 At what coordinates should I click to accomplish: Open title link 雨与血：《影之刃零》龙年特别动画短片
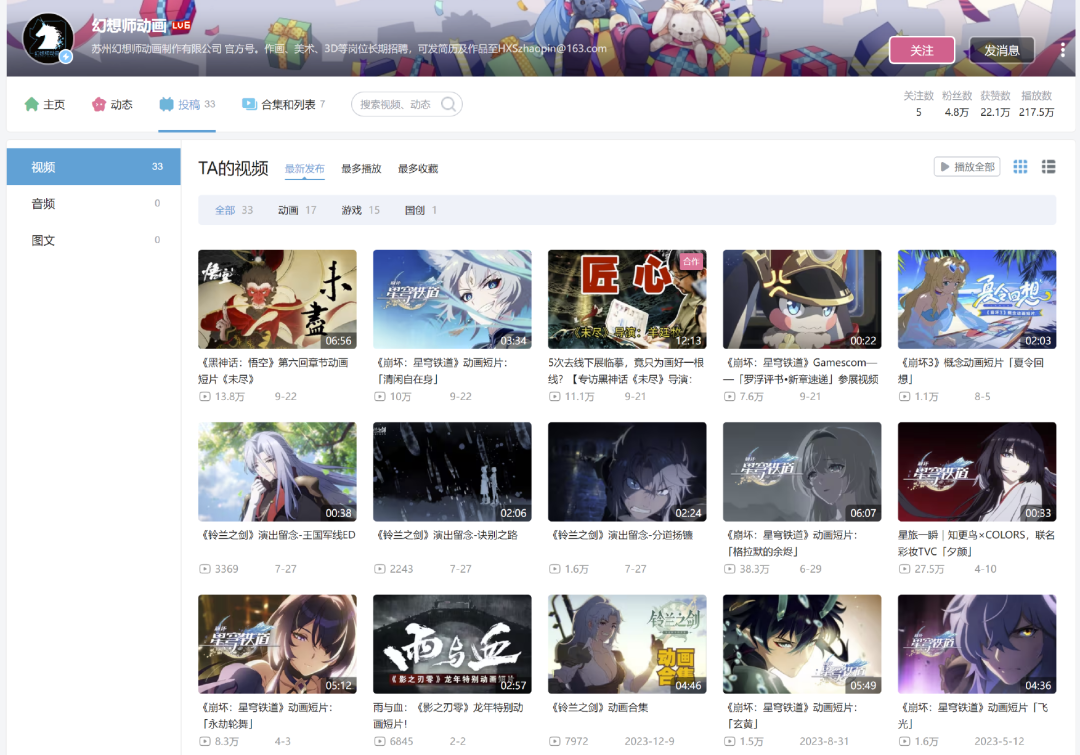pos(448,715)
